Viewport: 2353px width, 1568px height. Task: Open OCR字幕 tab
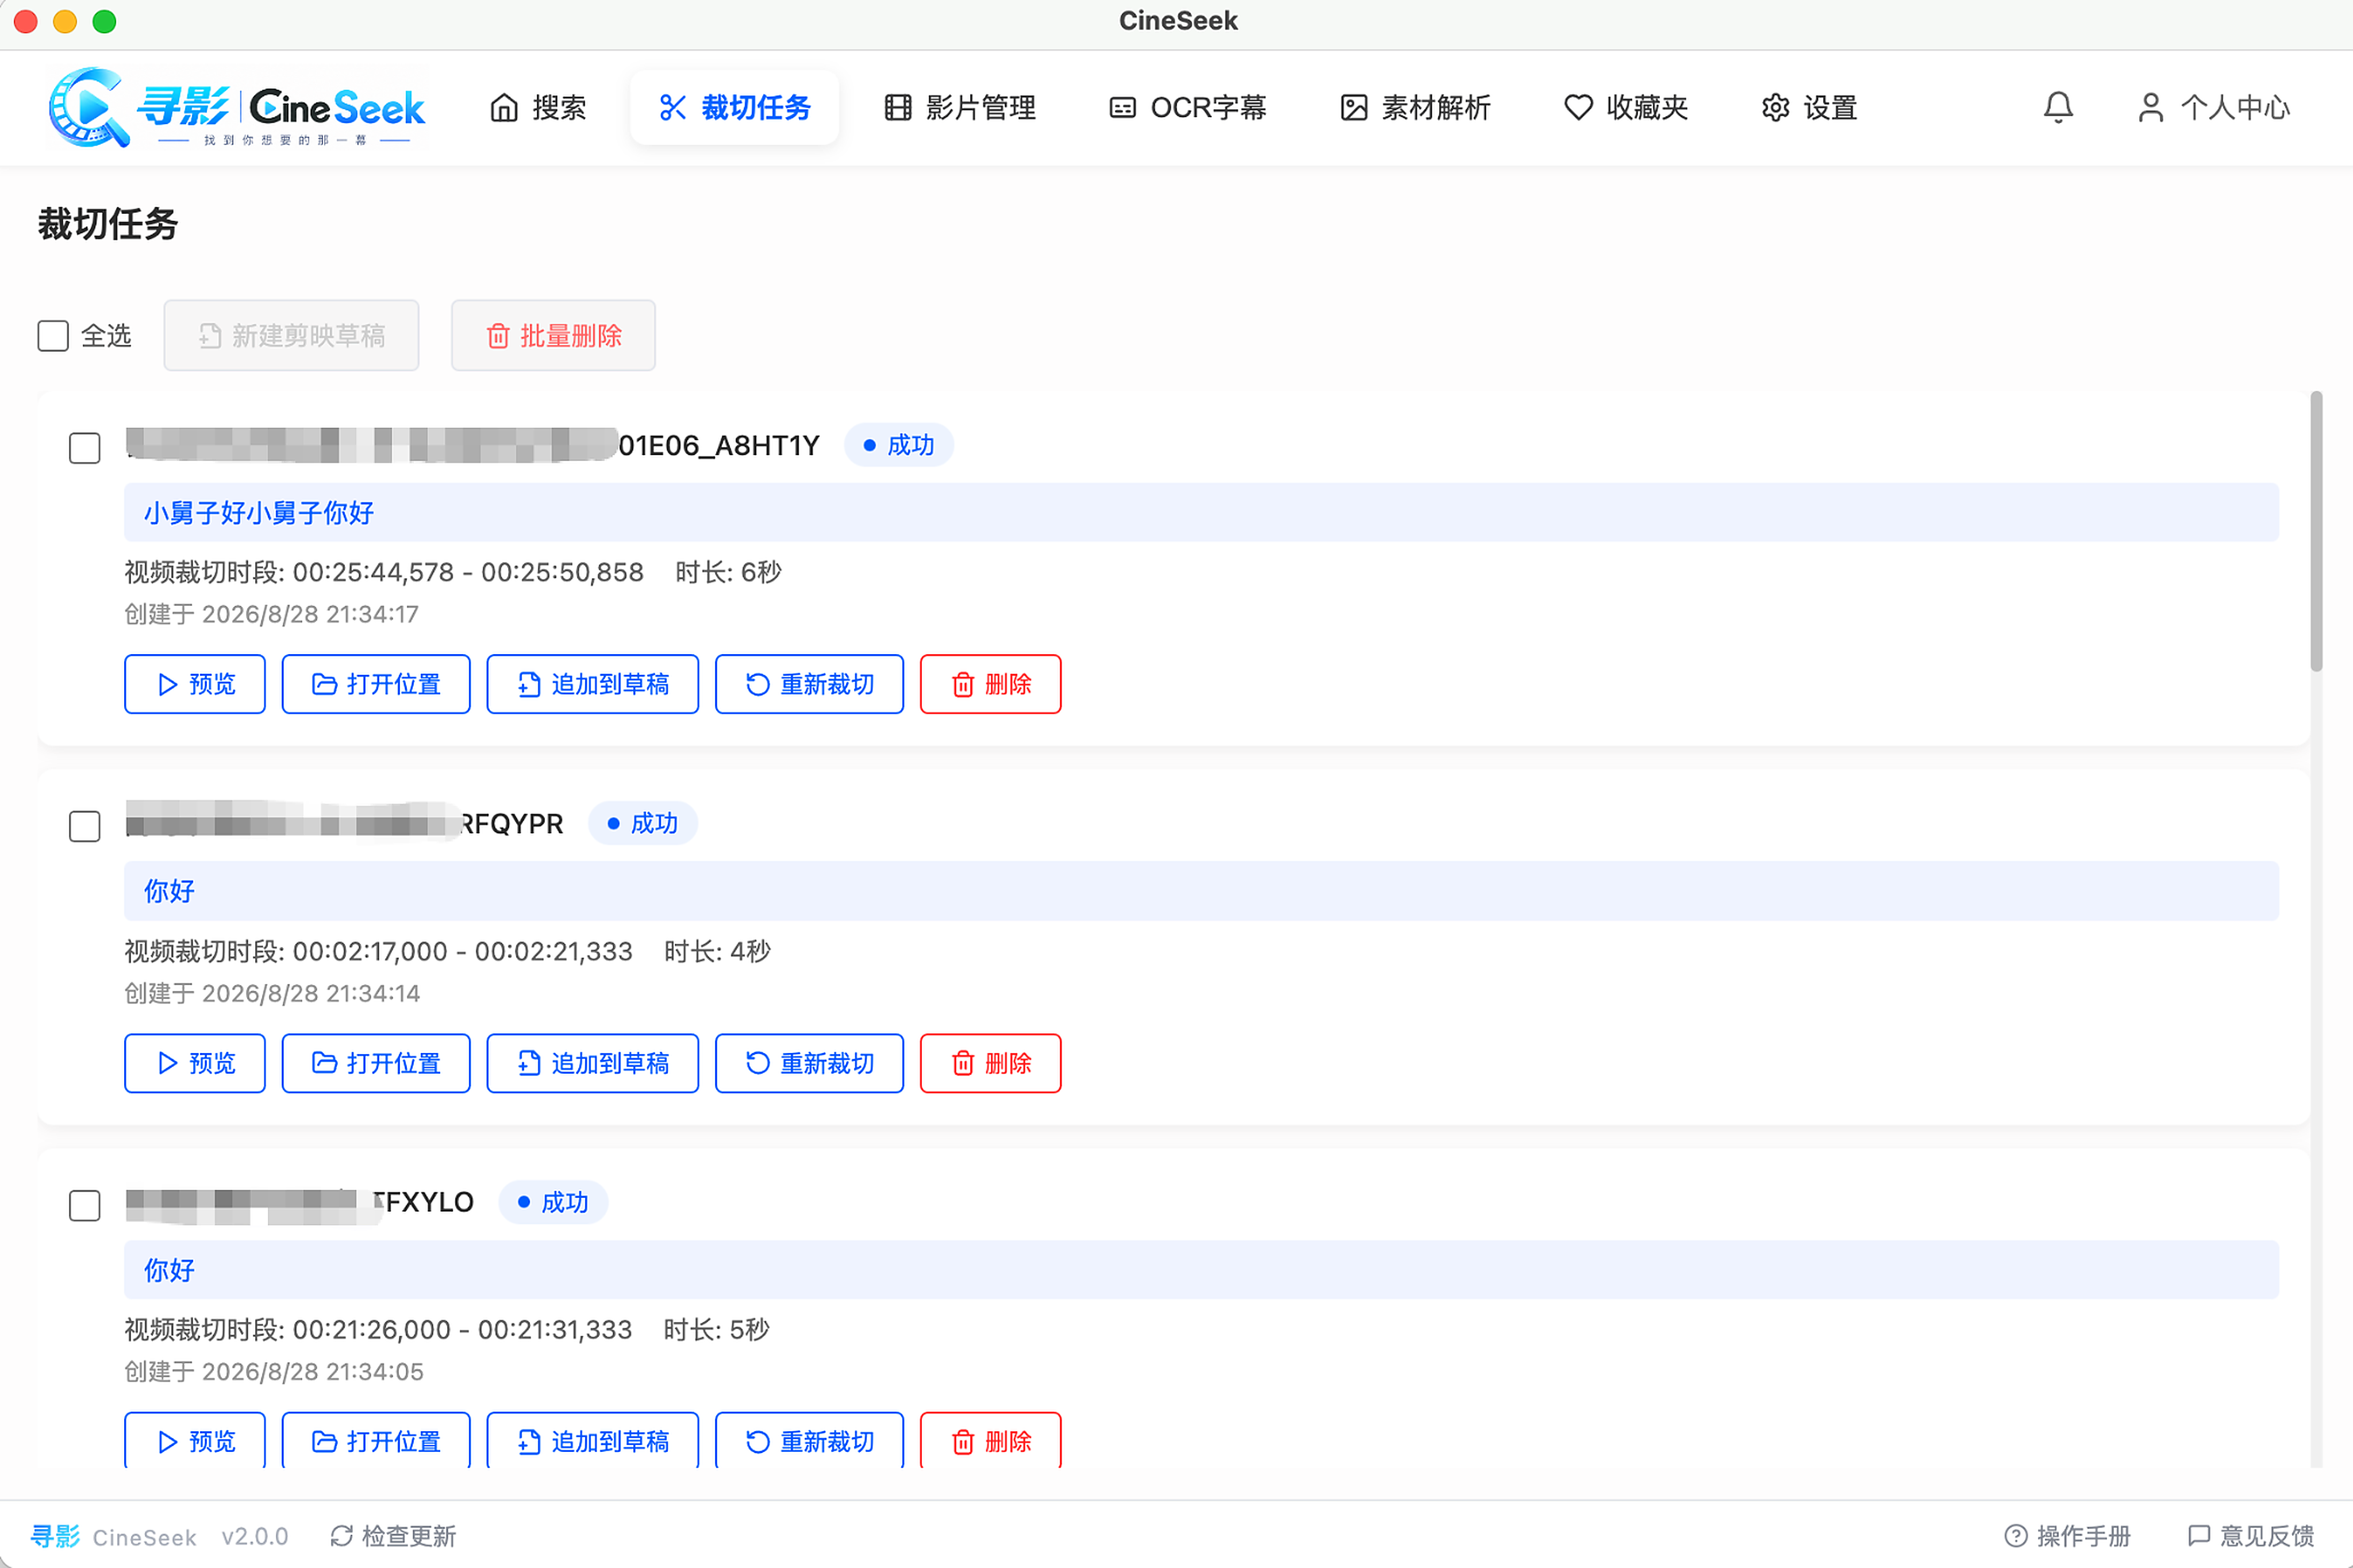point(1187,107)
